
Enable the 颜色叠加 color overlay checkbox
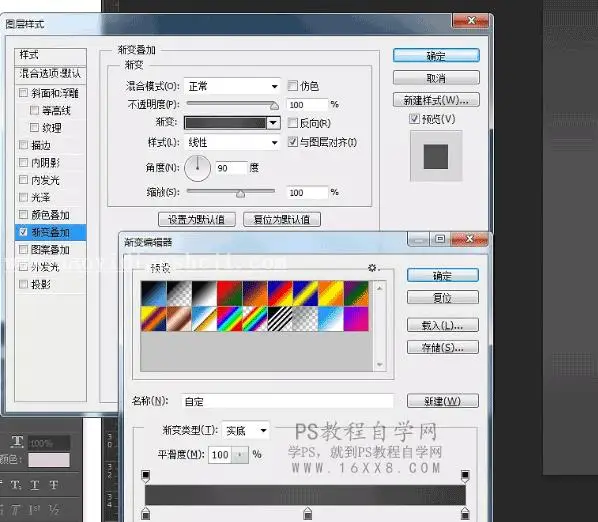tap(24, 215)
